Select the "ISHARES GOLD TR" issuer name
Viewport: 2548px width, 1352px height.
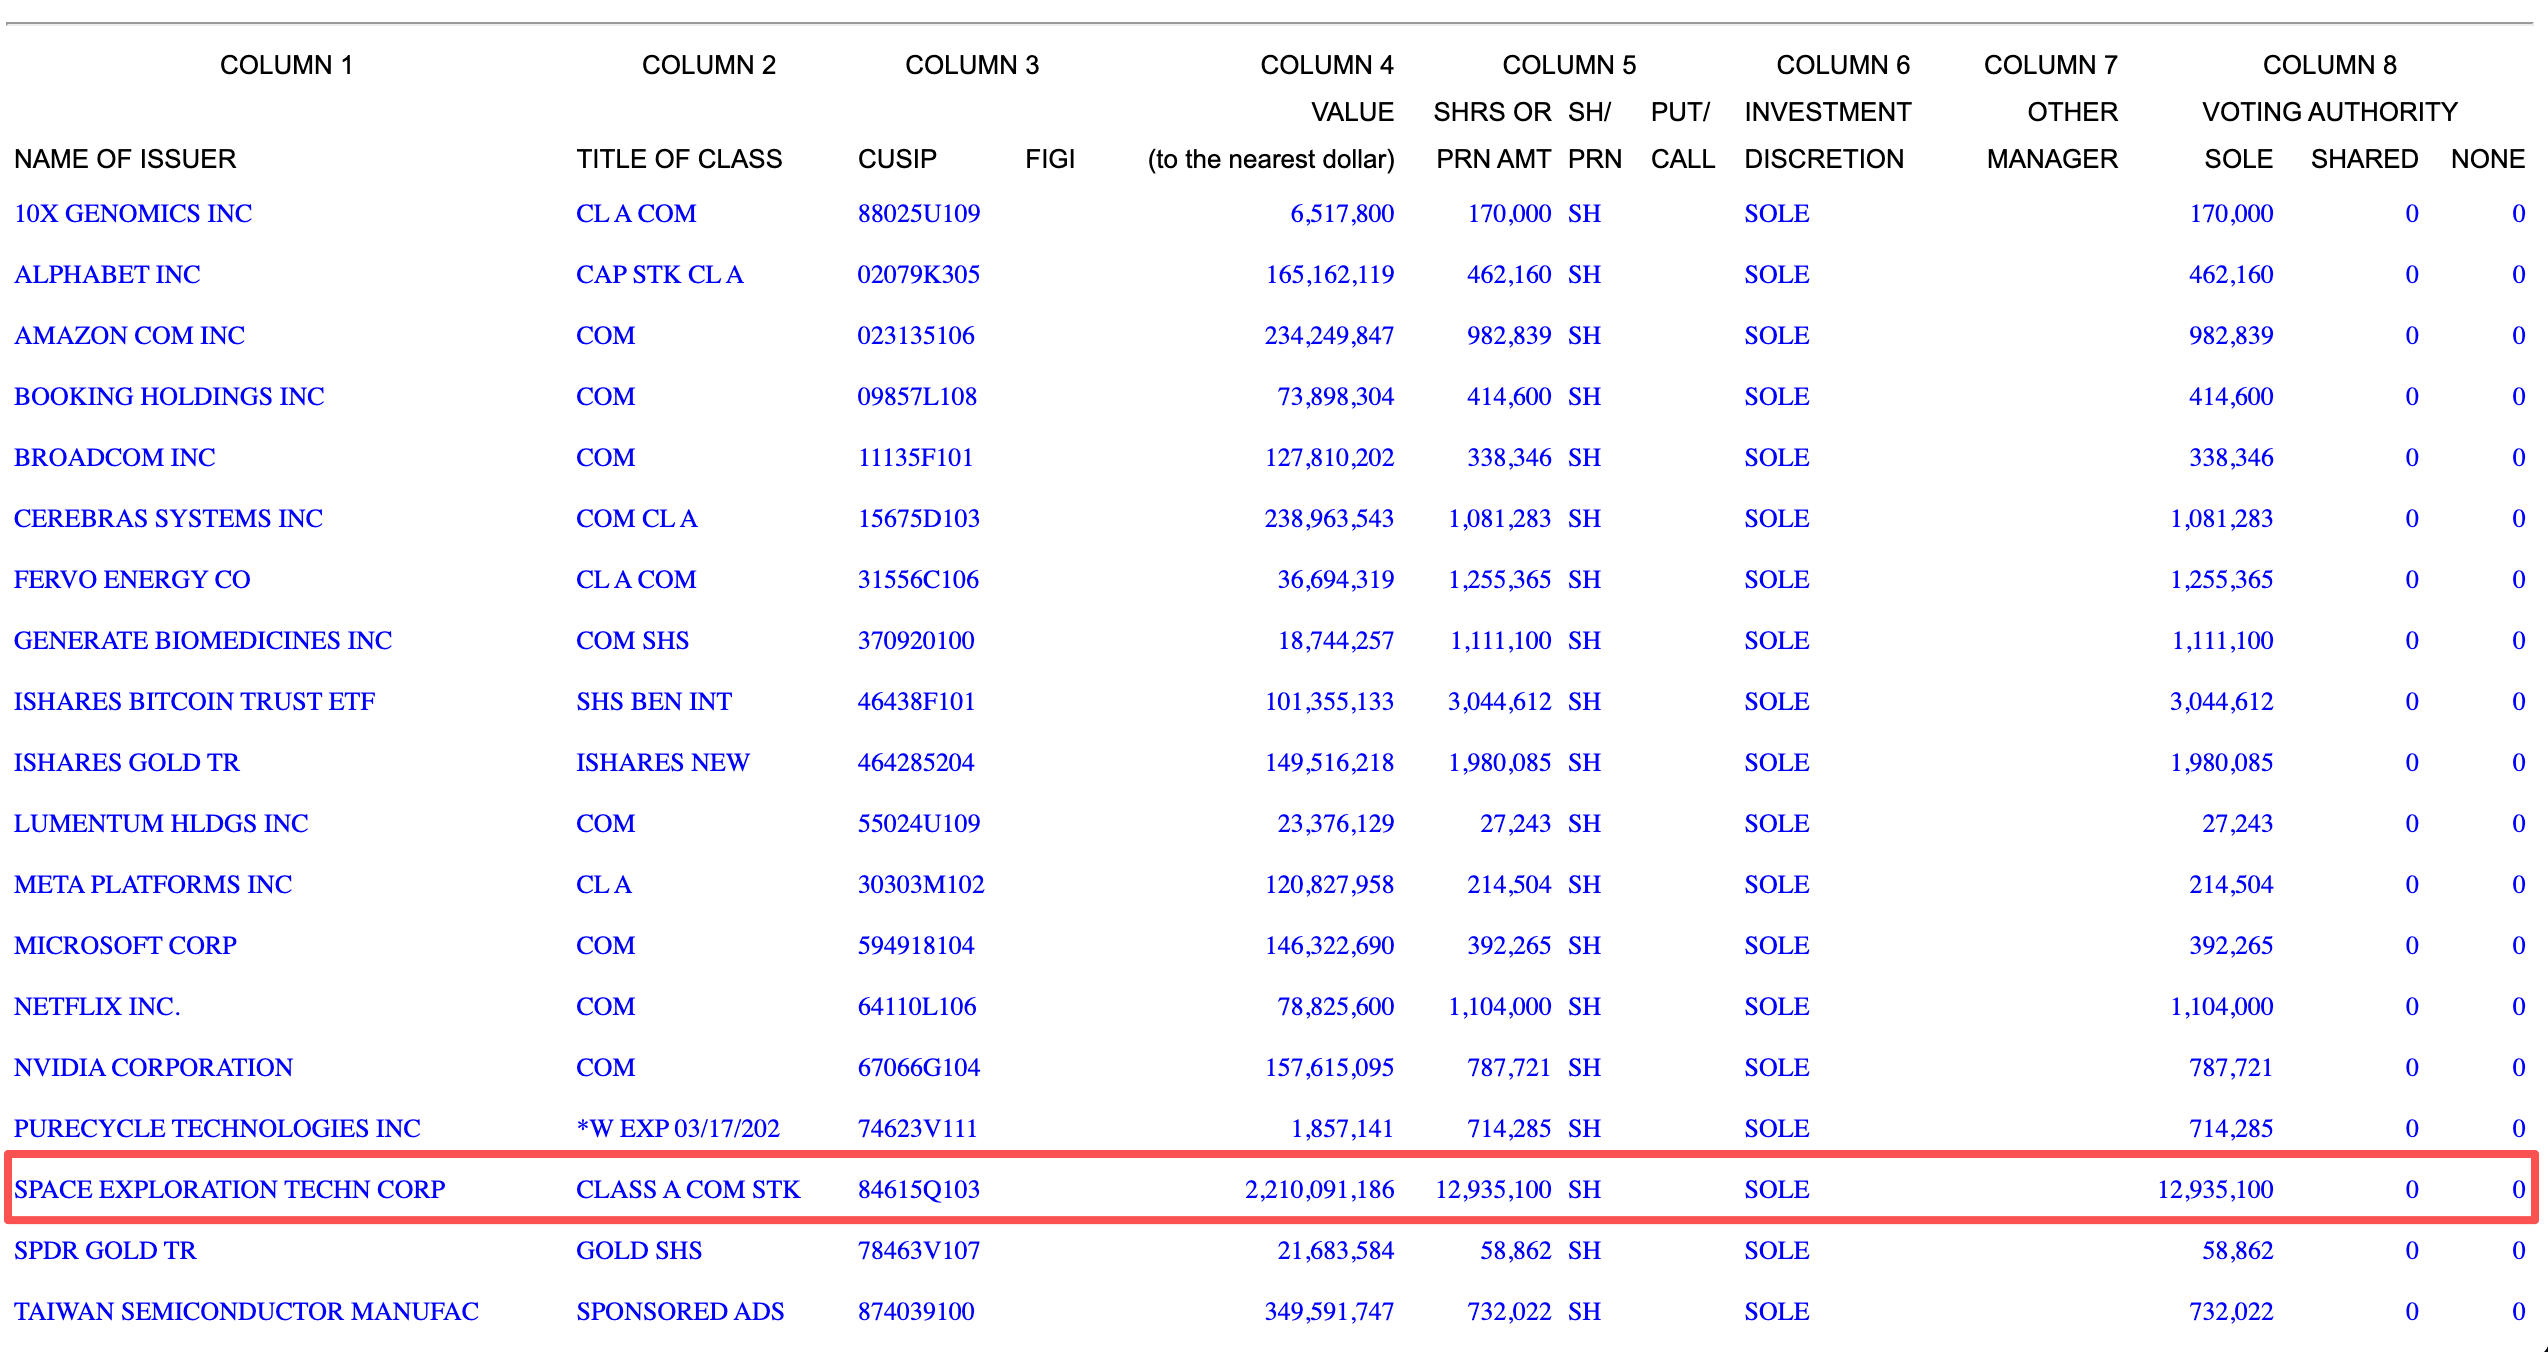(x=127, y=762)
